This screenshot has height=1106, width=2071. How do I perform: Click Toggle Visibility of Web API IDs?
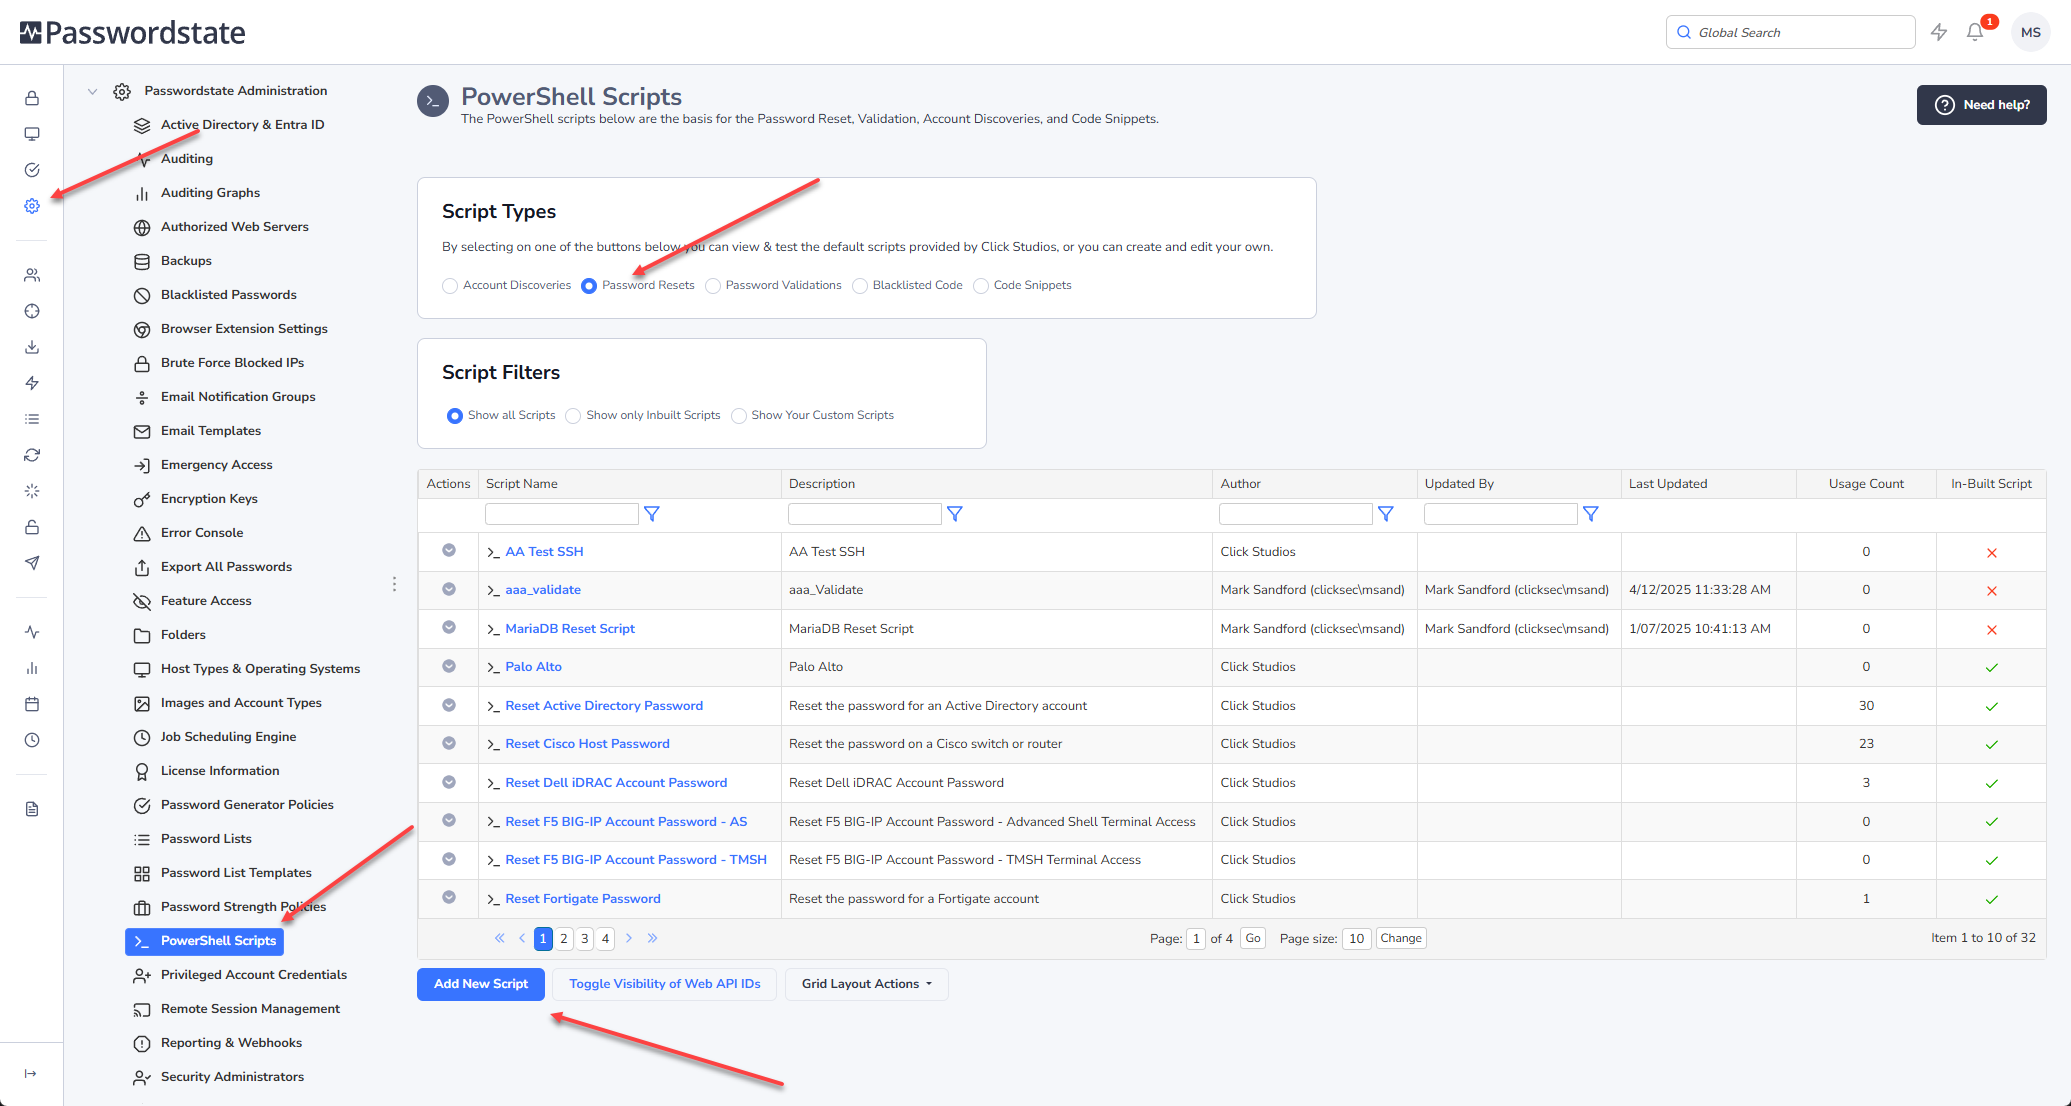point(665,984)
